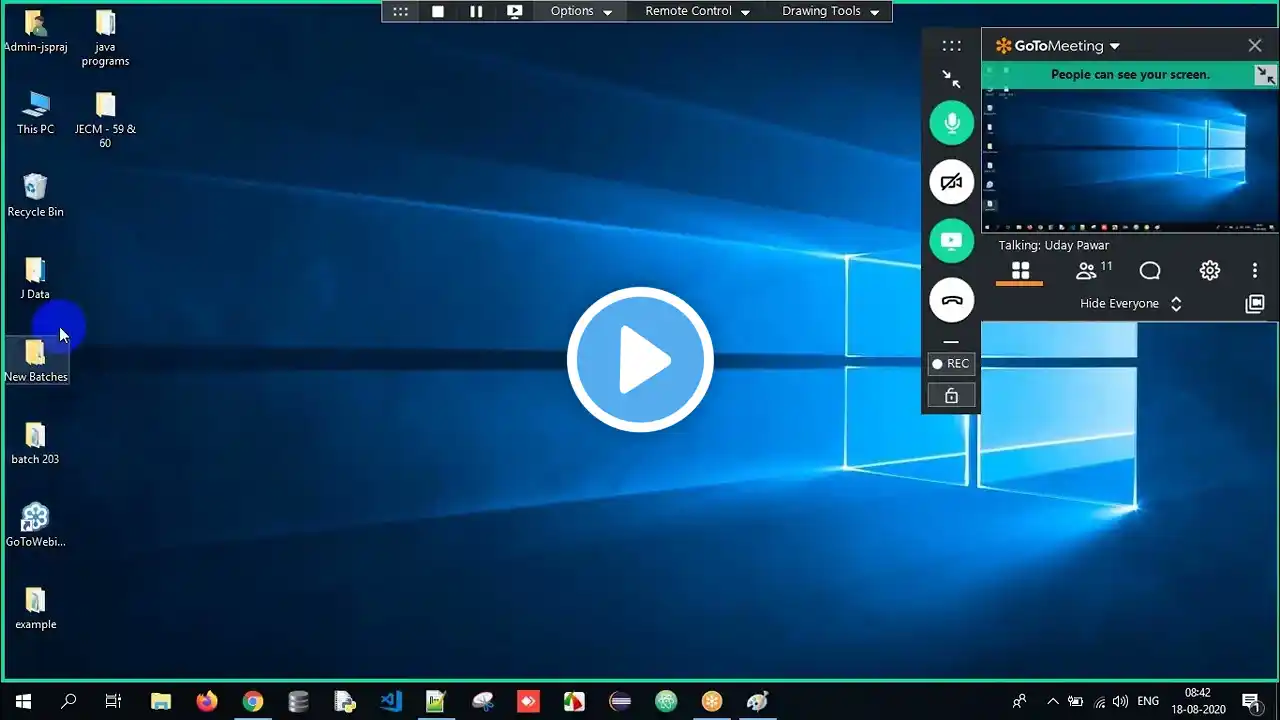Open the database app icon on the taskbar
This screenshot has width=1280, height=720.
(298, 702)
